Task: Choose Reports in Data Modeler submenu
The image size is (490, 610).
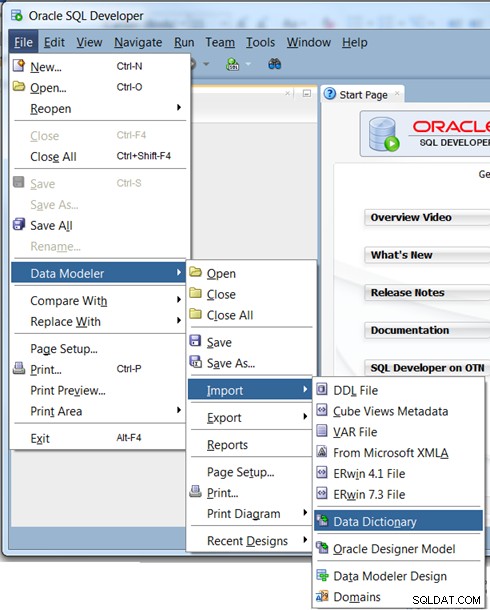Action: pos(251,444)
